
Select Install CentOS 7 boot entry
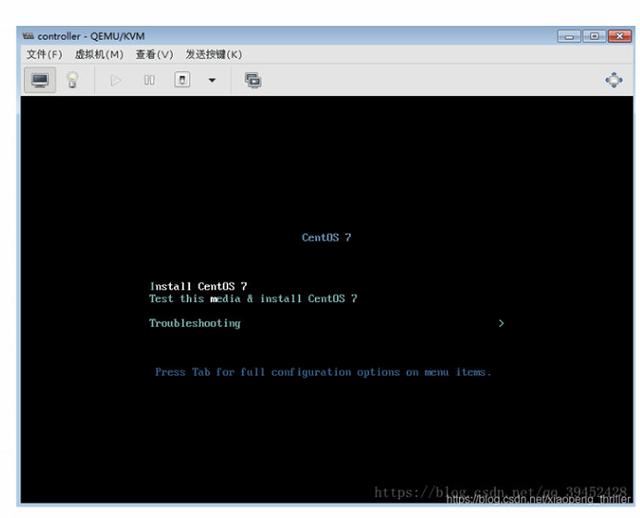198,286
